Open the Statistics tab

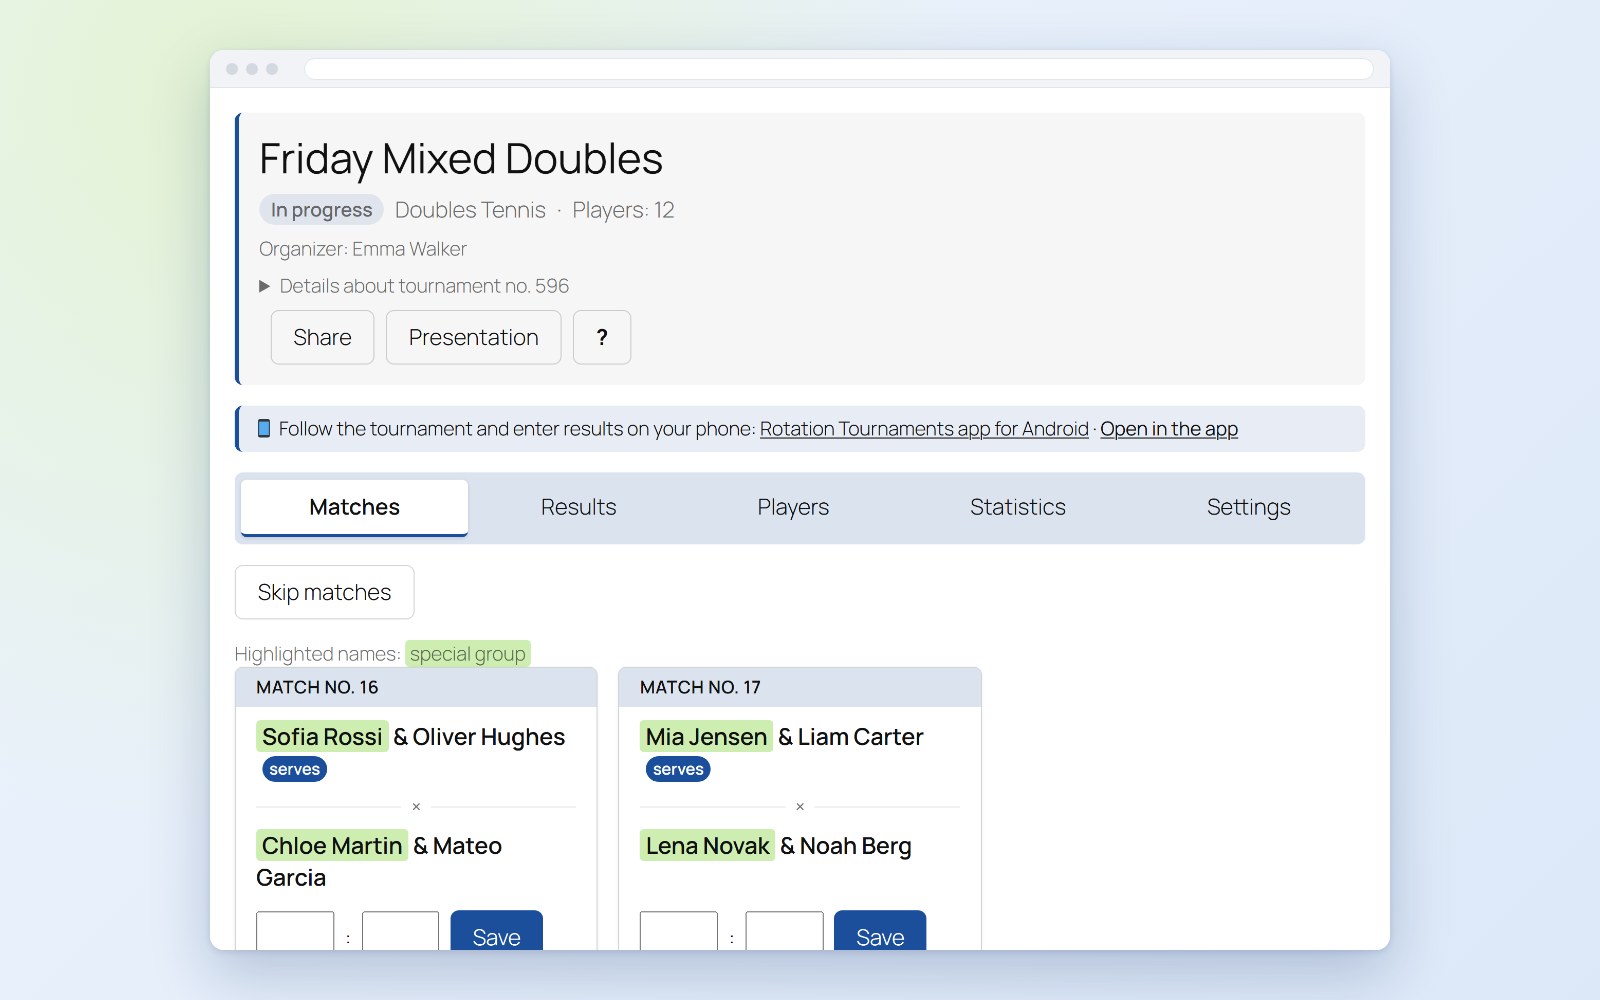click(x=1018, y=507)
